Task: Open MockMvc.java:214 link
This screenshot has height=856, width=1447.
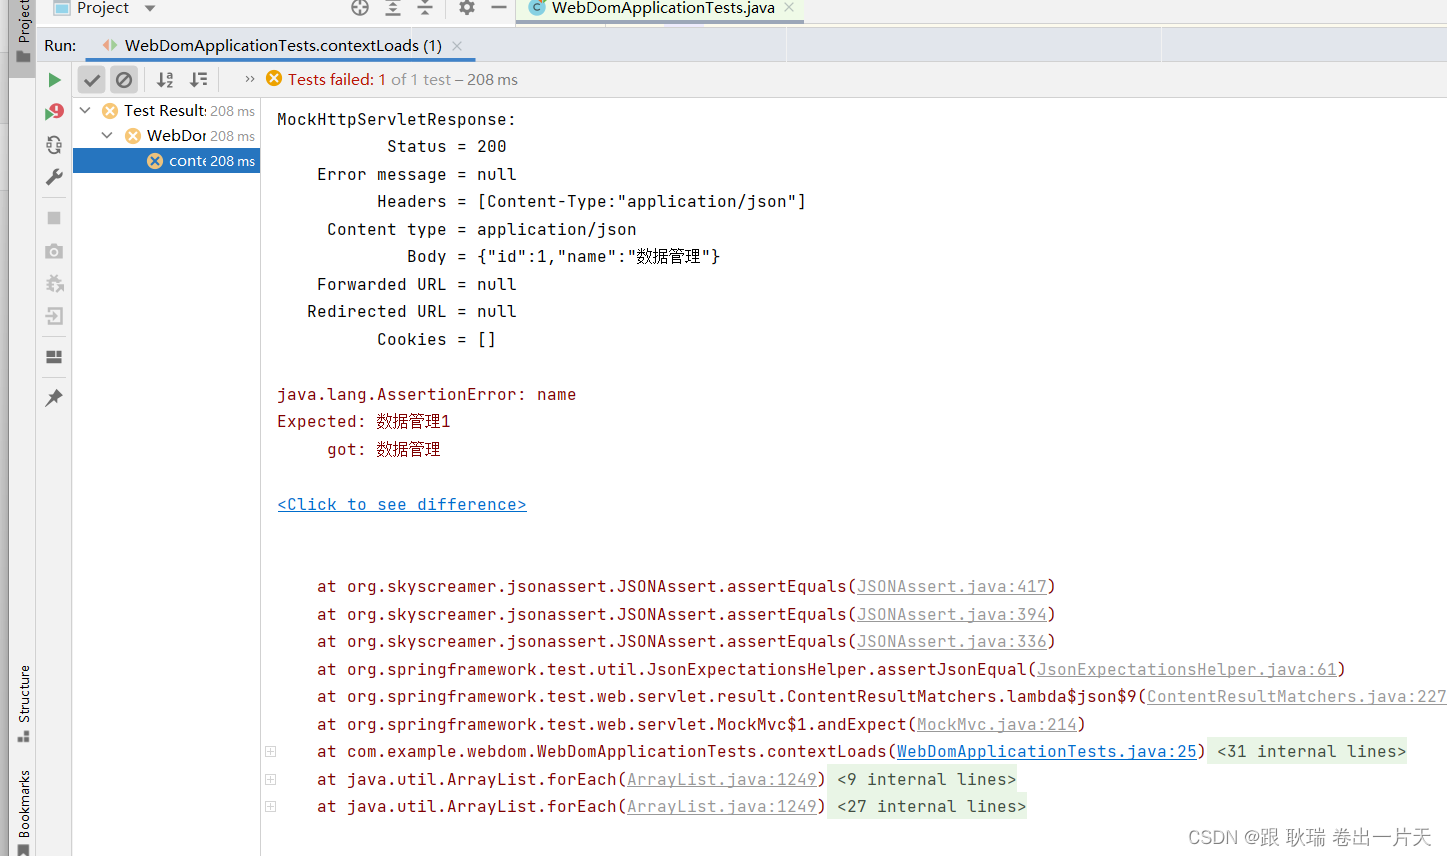Action: tap(997, 725)
